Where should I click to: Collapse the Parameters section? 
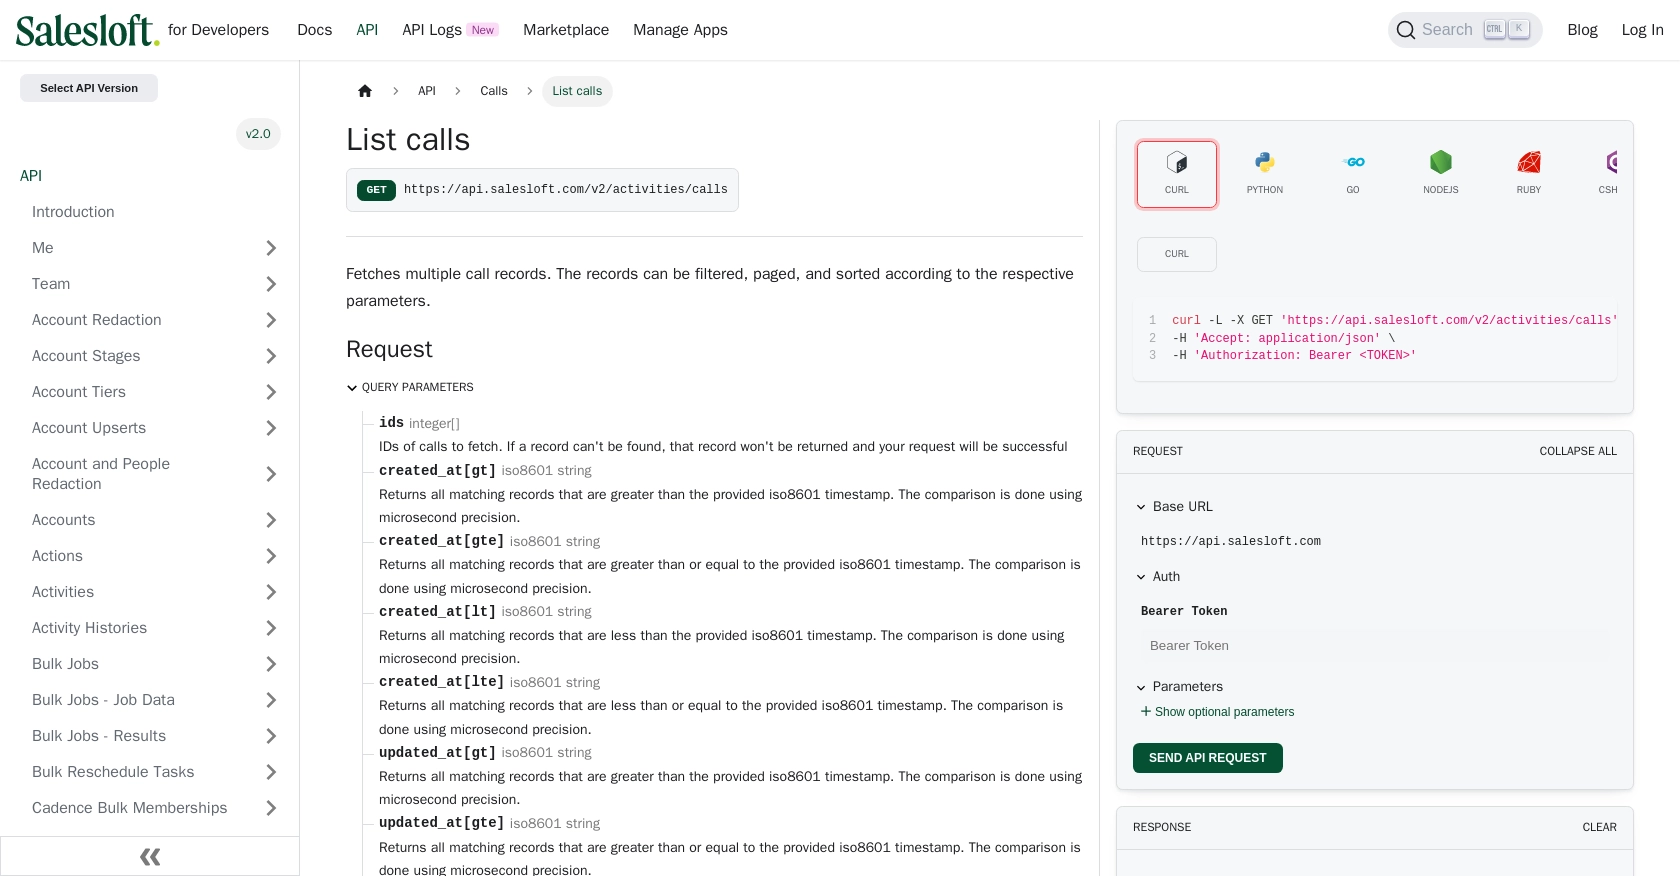[x=1179, y=687]
